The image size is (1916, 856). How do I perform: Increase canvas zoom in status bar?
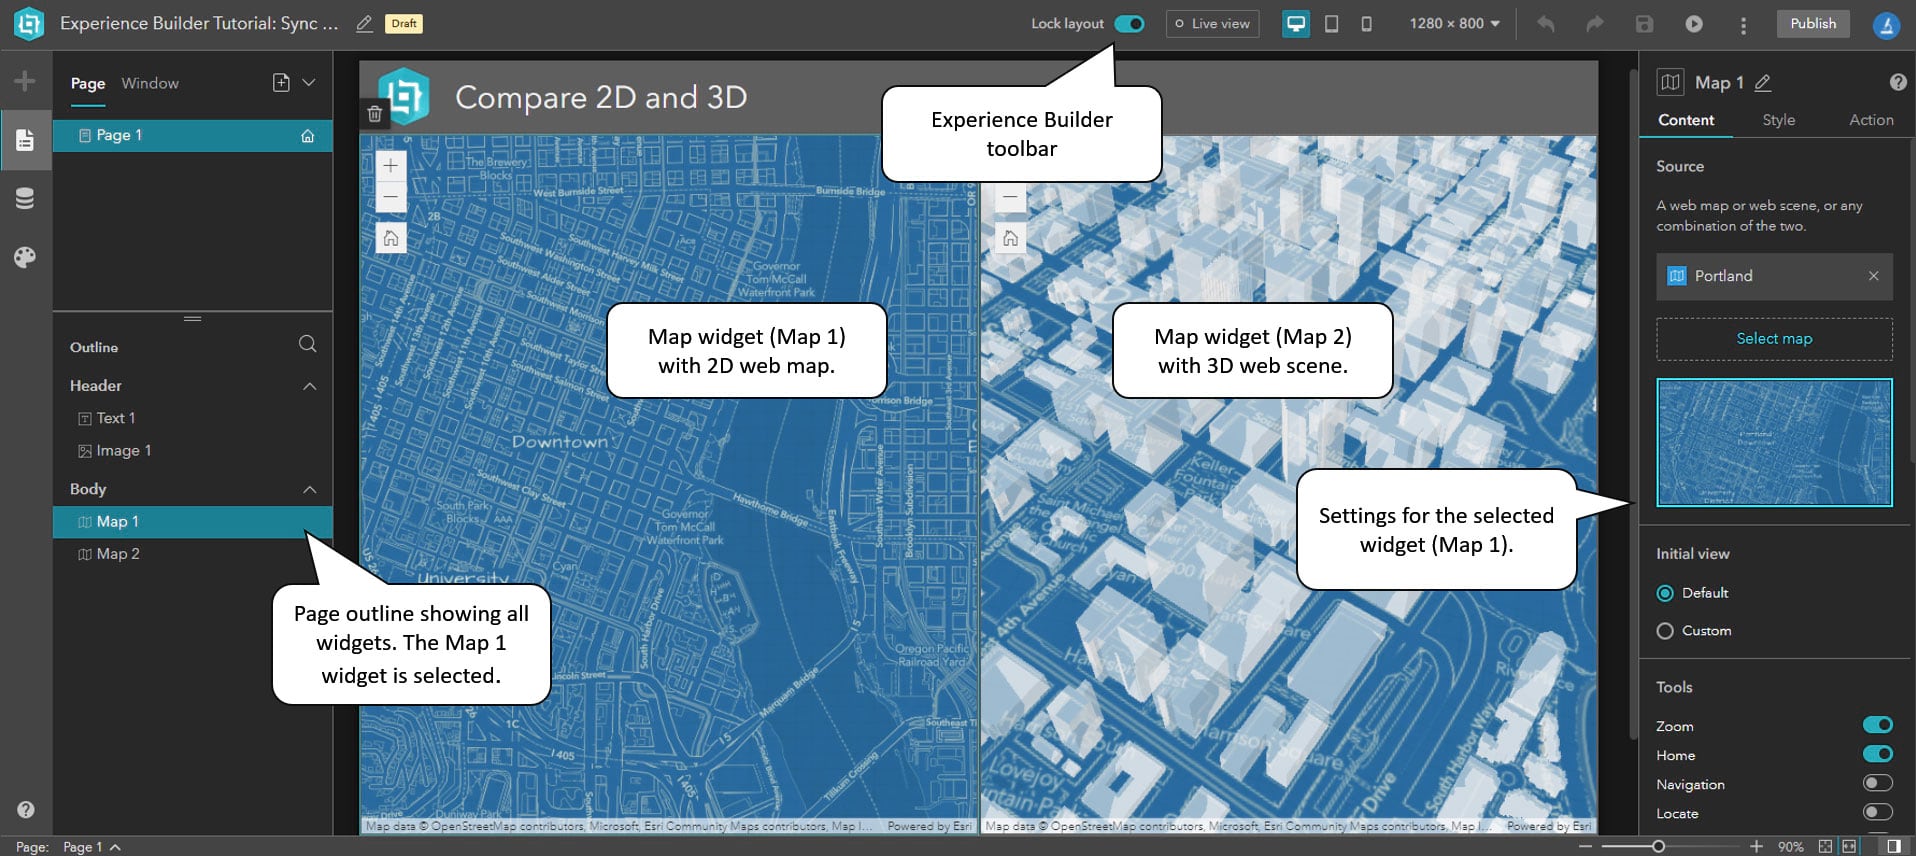click(x=1756, y=847)
